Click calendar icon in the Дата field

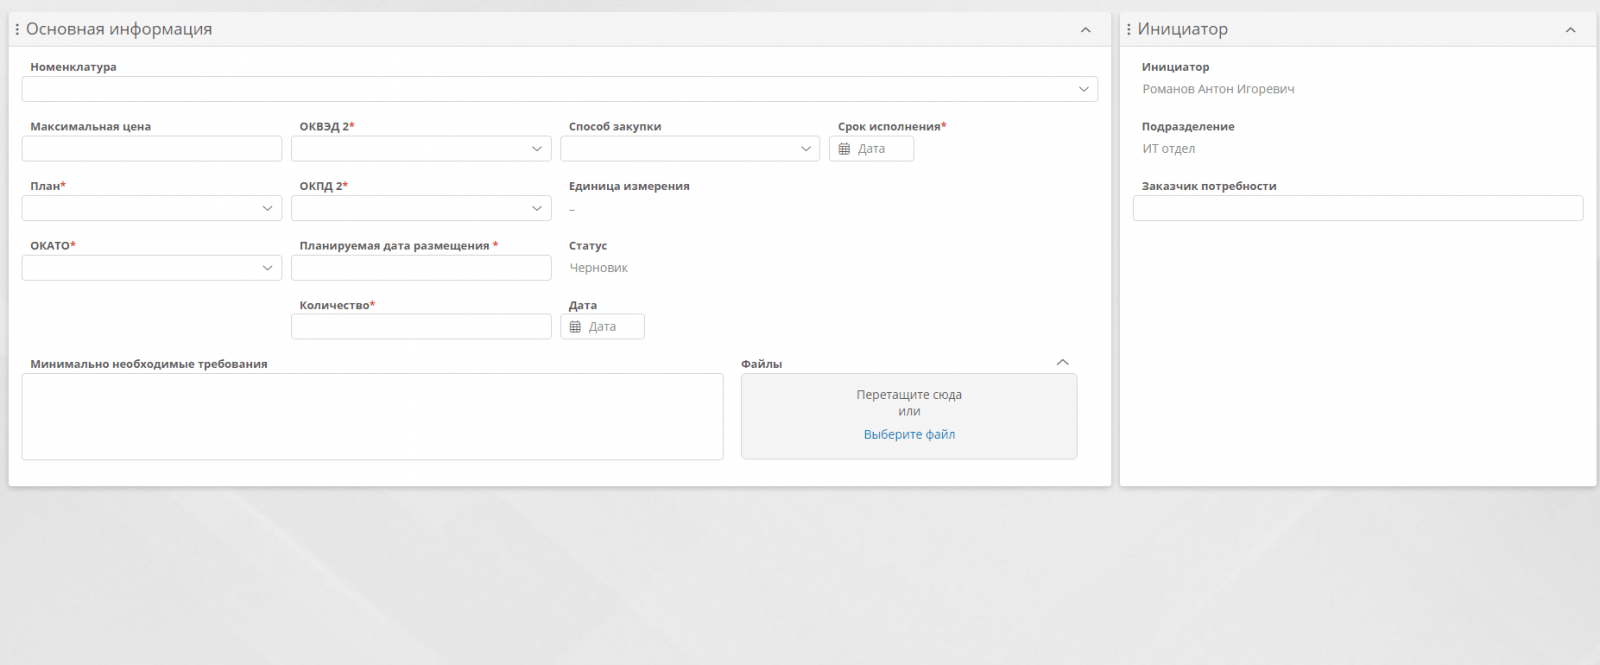click(x=575, y=327)
